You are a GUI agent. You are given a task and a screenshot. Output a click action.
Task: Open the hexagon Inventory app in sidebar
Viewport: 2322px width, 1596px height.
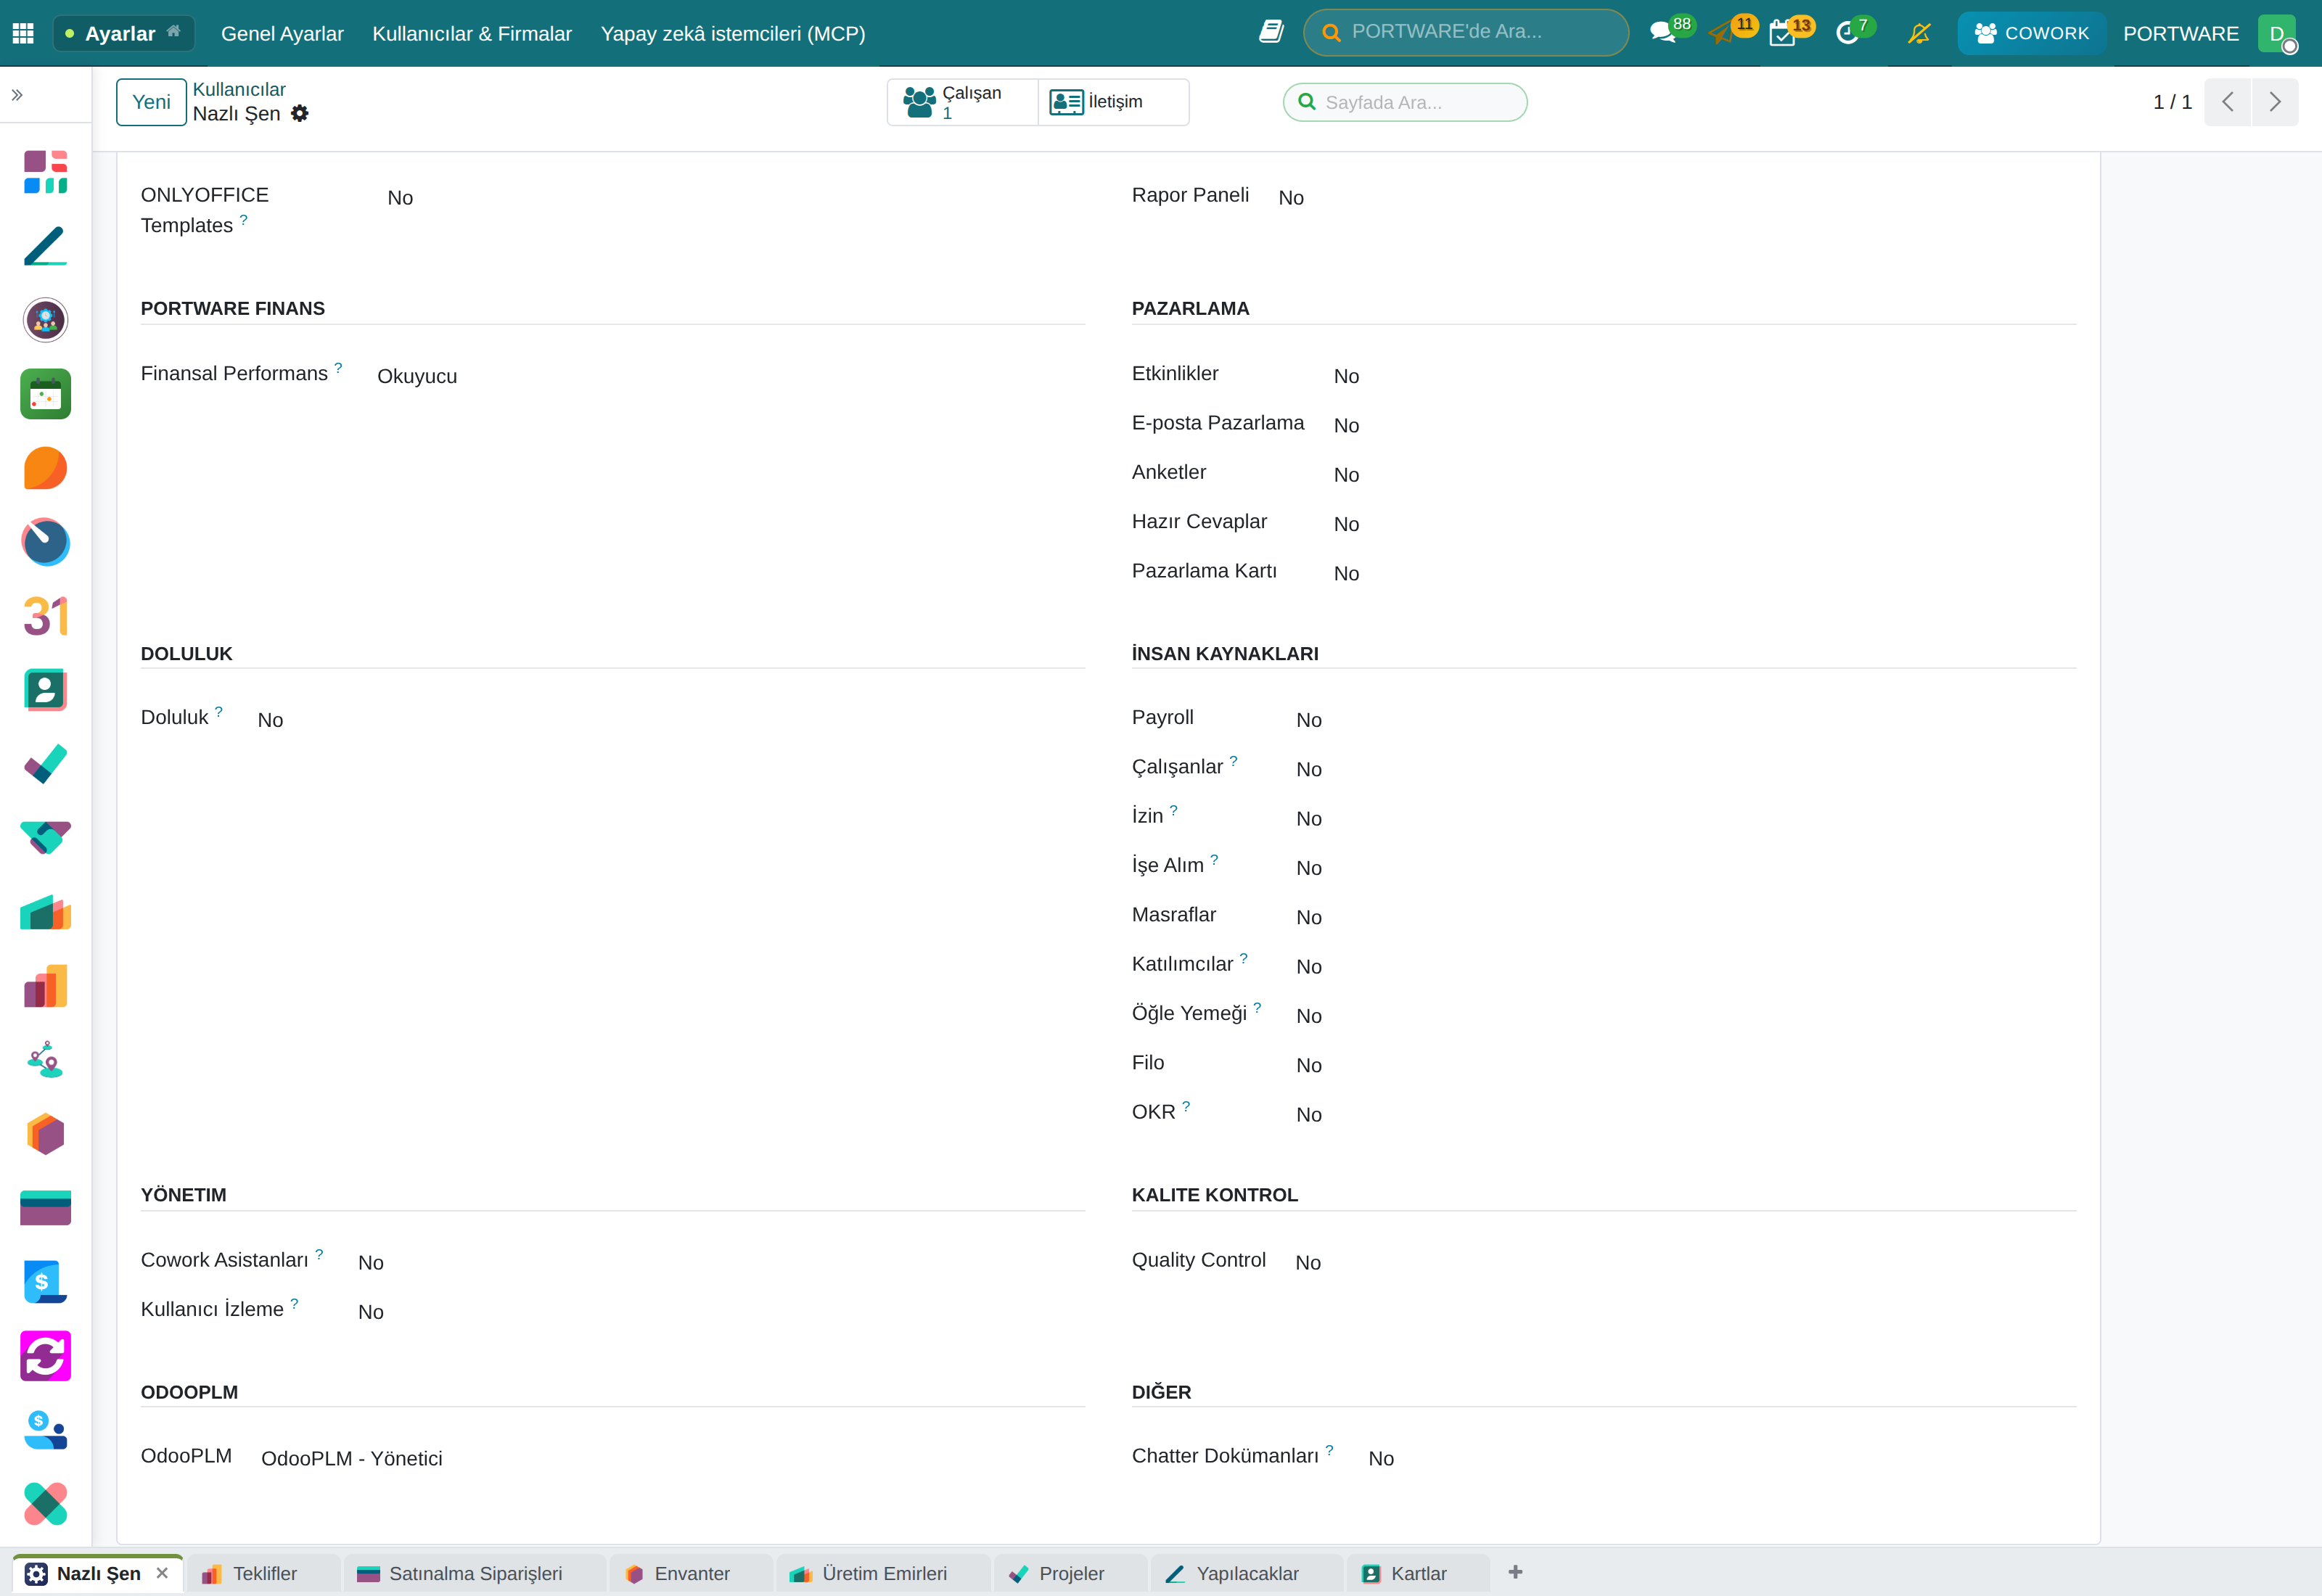click(45, 1134)
